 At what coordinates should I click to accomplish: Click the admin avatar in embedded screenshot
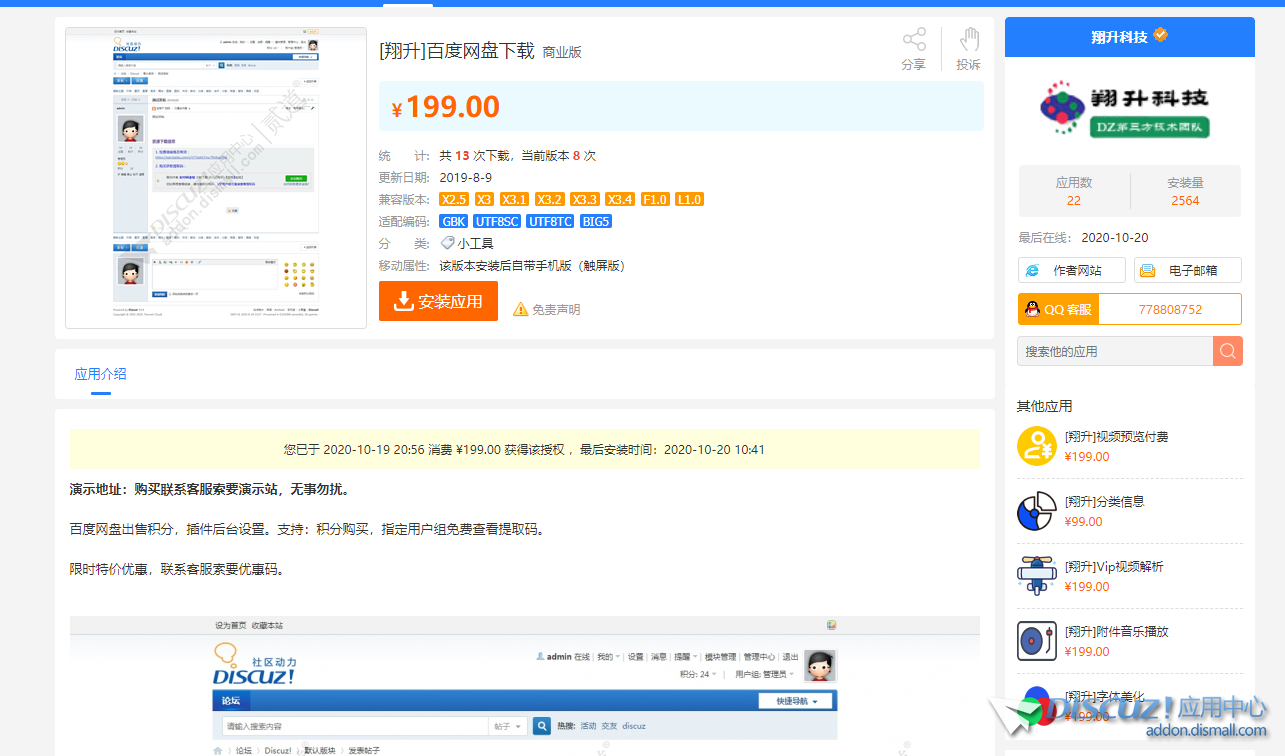(820, 665)
